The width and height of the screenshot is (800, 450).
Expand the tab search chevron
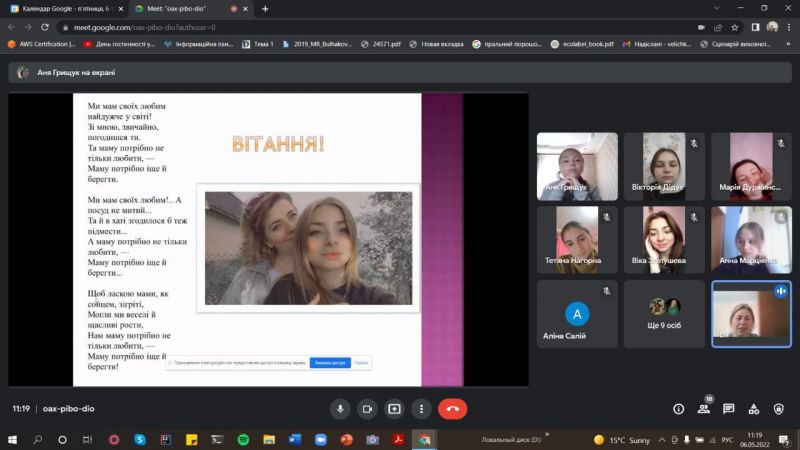click(716, 8)
